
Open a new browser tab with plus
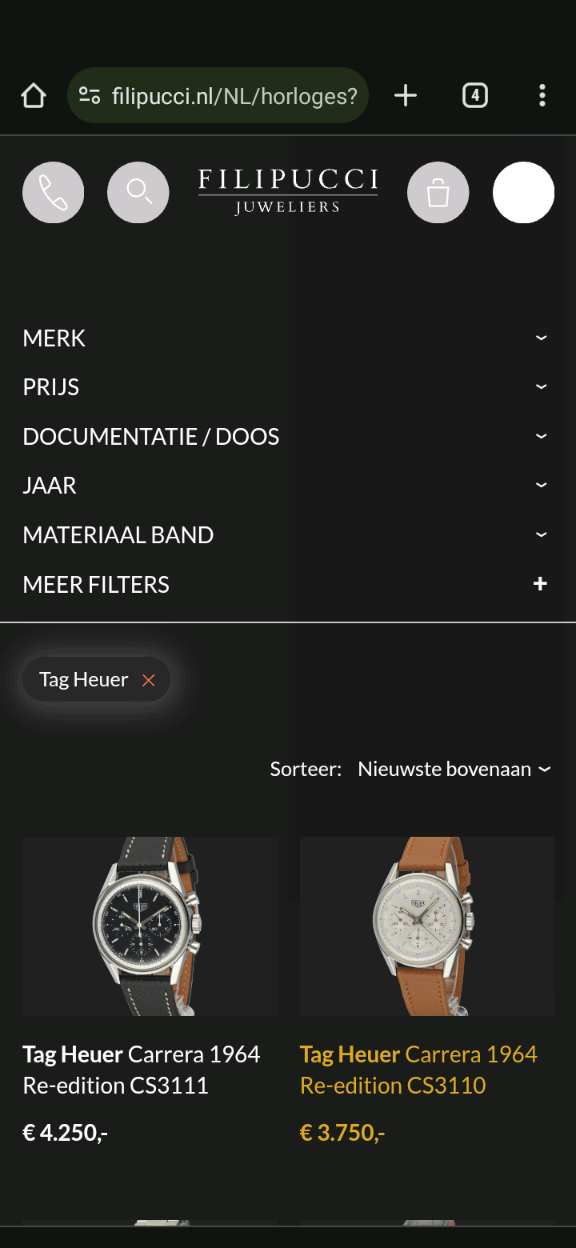405,96
